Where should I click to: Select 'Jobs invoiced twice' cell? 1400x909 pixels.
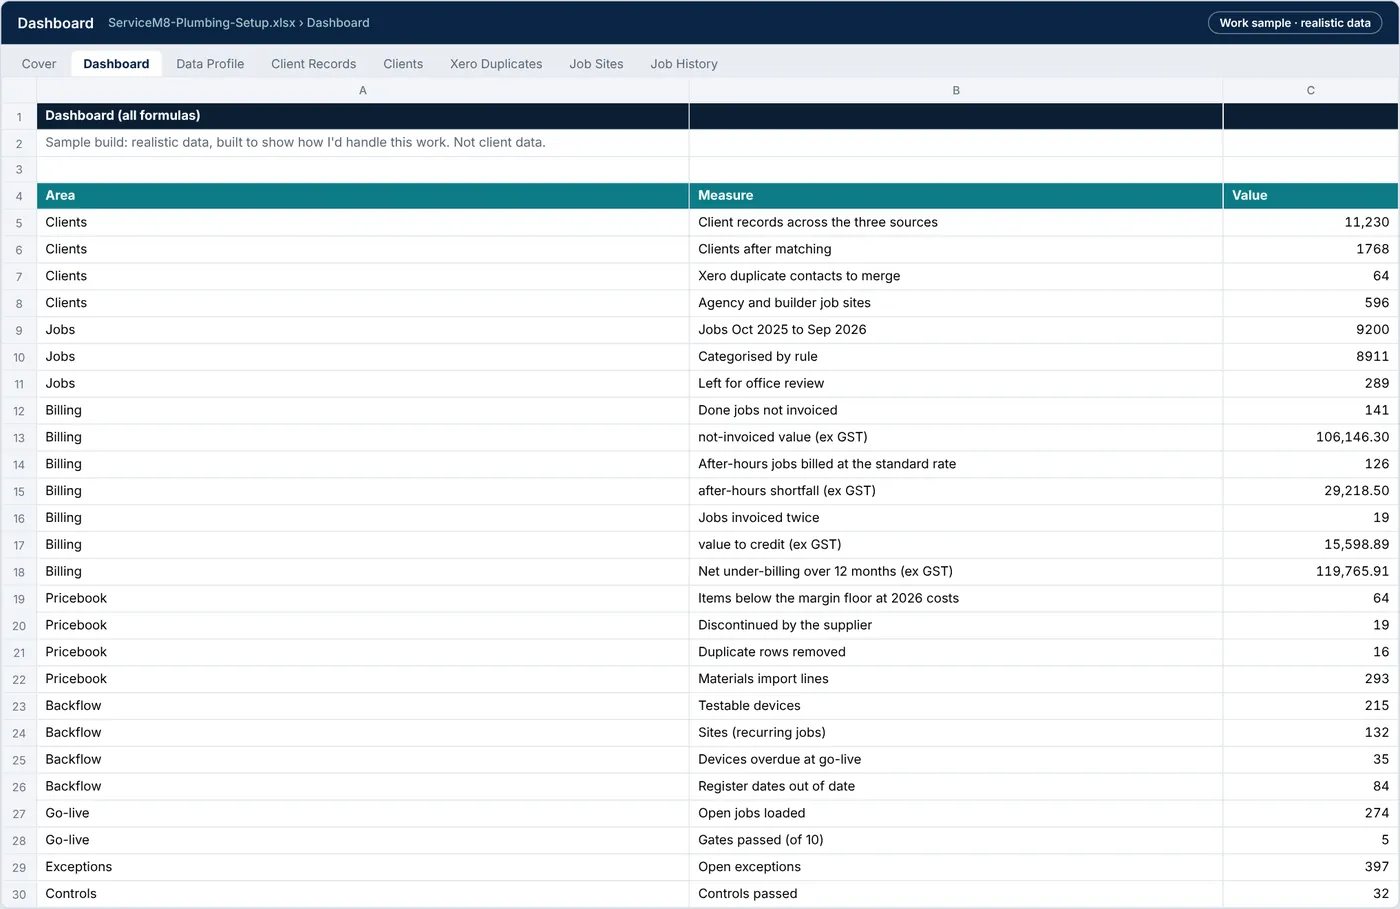[x=956, y=518]
